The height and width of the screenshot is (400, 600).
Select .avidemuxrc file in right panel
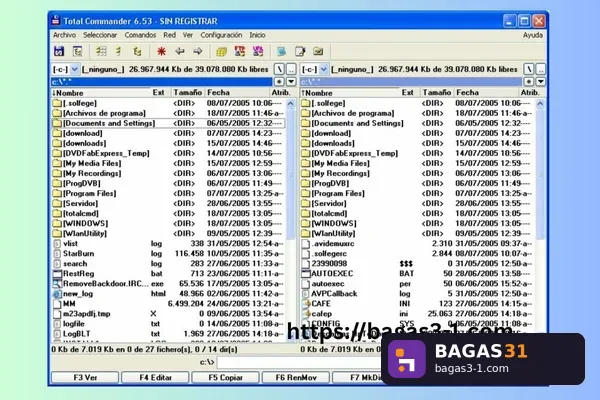(x=417, y=244)
